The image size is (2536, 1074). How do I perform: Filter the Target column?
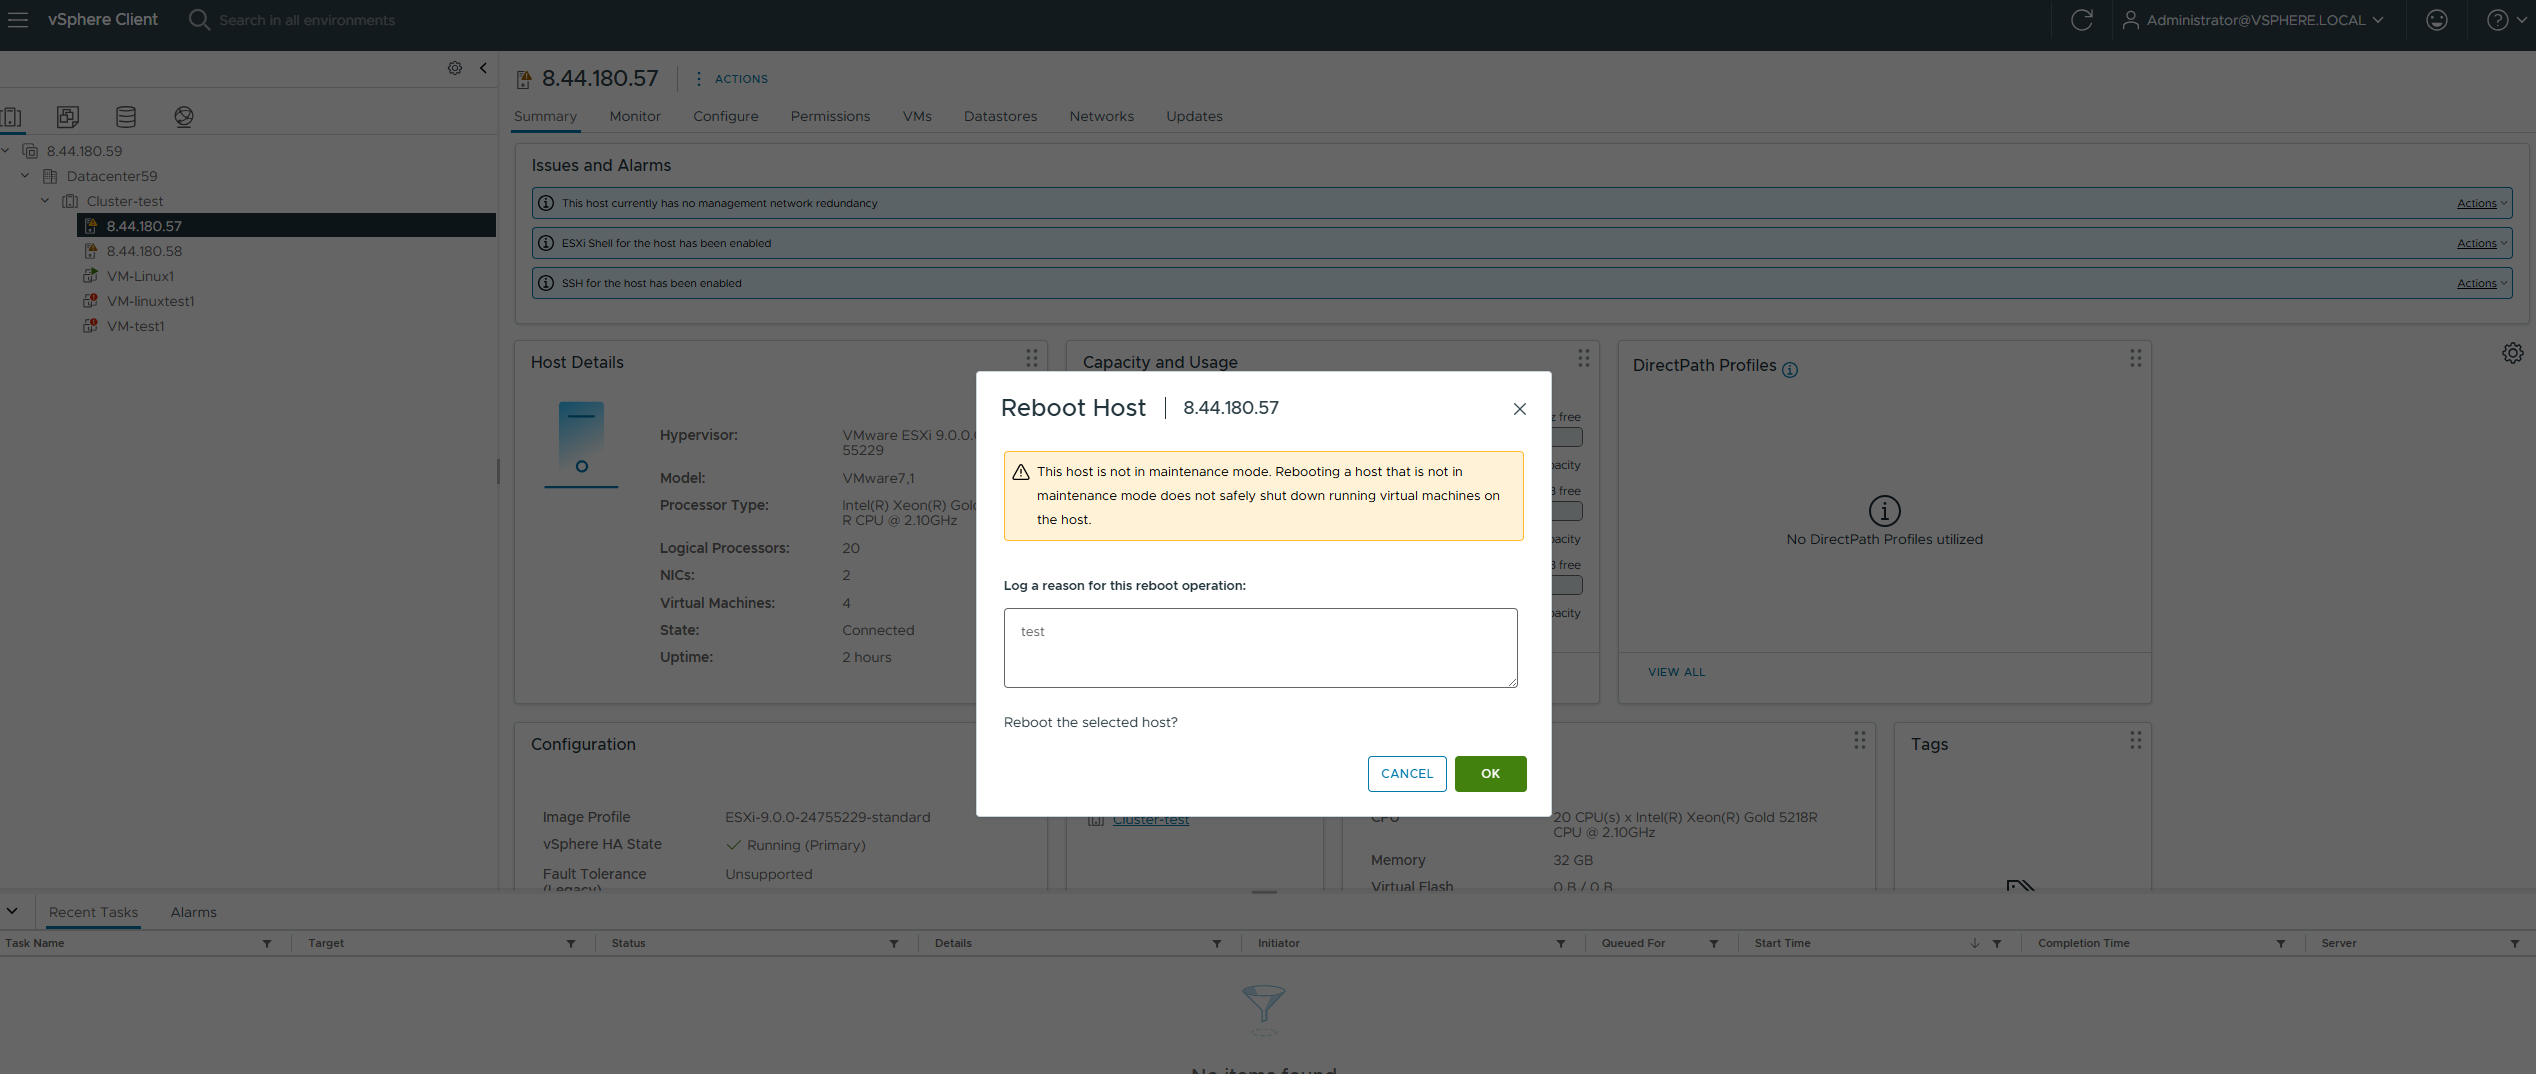pos(571,943)
